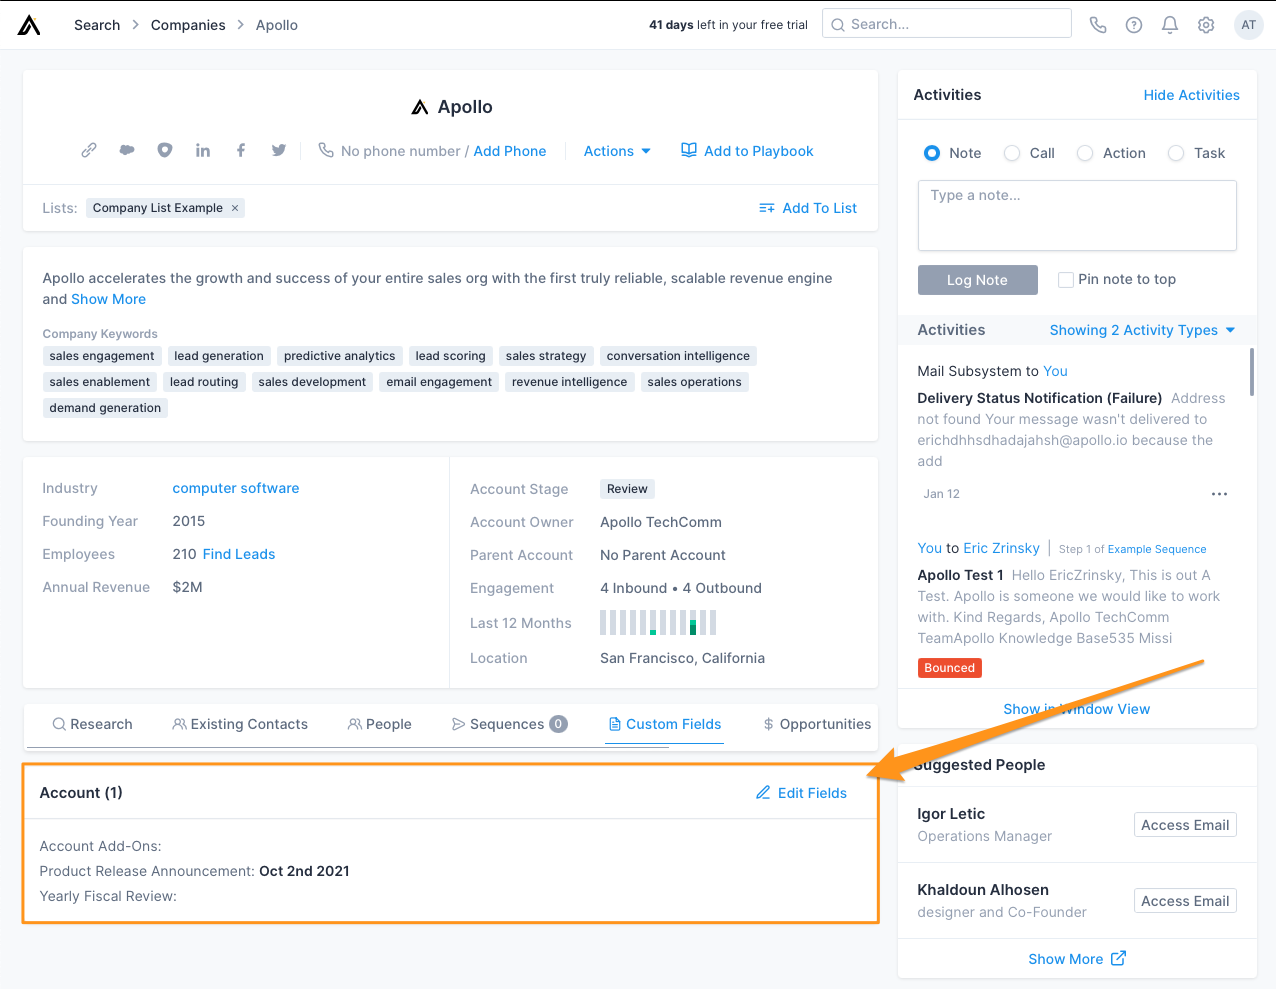Switch to the Opportunities tab

(x=817, y=724)
